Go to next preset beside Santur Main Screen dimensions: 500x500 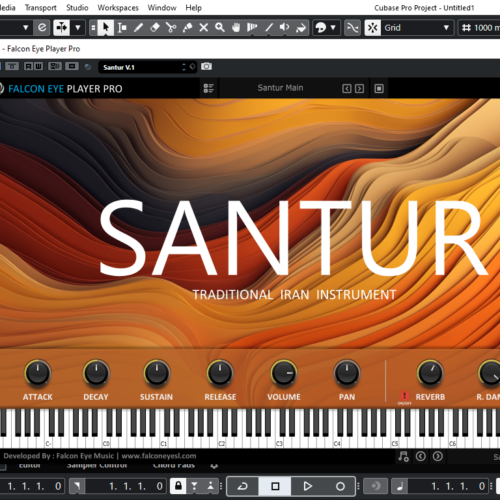pyautogui.click(x=359, y=88)
